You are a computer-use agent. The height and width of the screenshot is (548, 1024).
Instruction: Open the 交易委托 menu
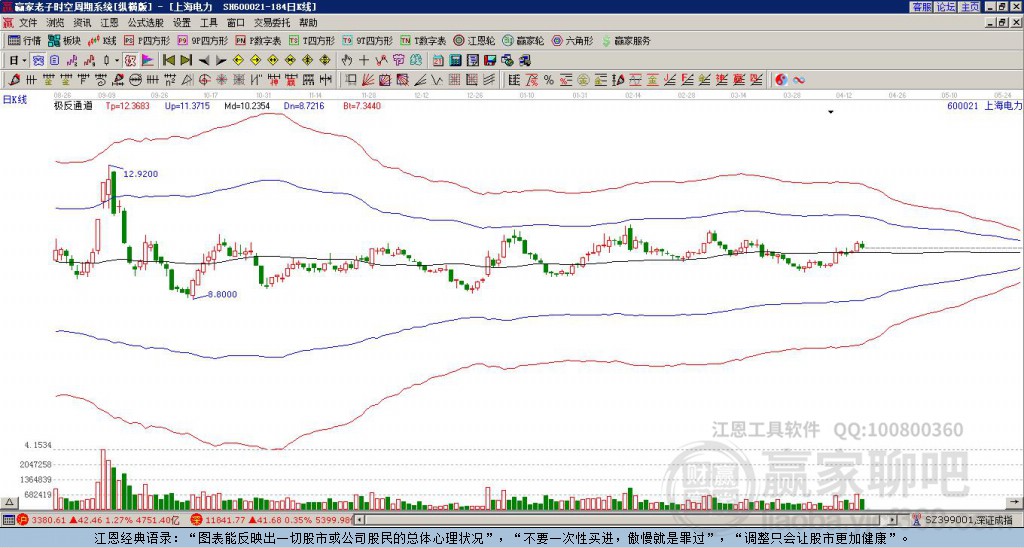272,23
